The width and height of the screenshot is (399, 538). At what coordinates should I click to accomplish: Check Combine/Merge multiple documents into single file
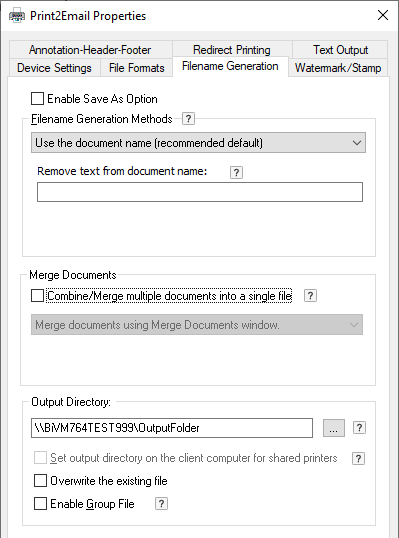pos(37,296)
